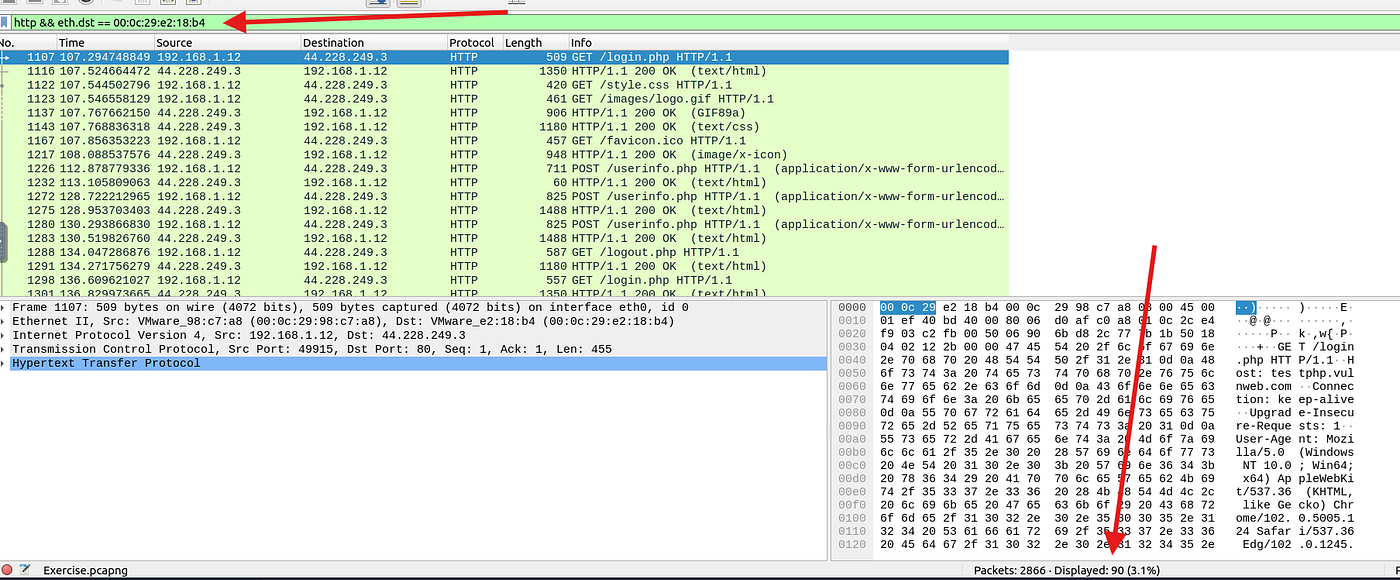Expand the Hypertext Transfer Protocol node
This screenshot has height=580, width=1400.
4,363
